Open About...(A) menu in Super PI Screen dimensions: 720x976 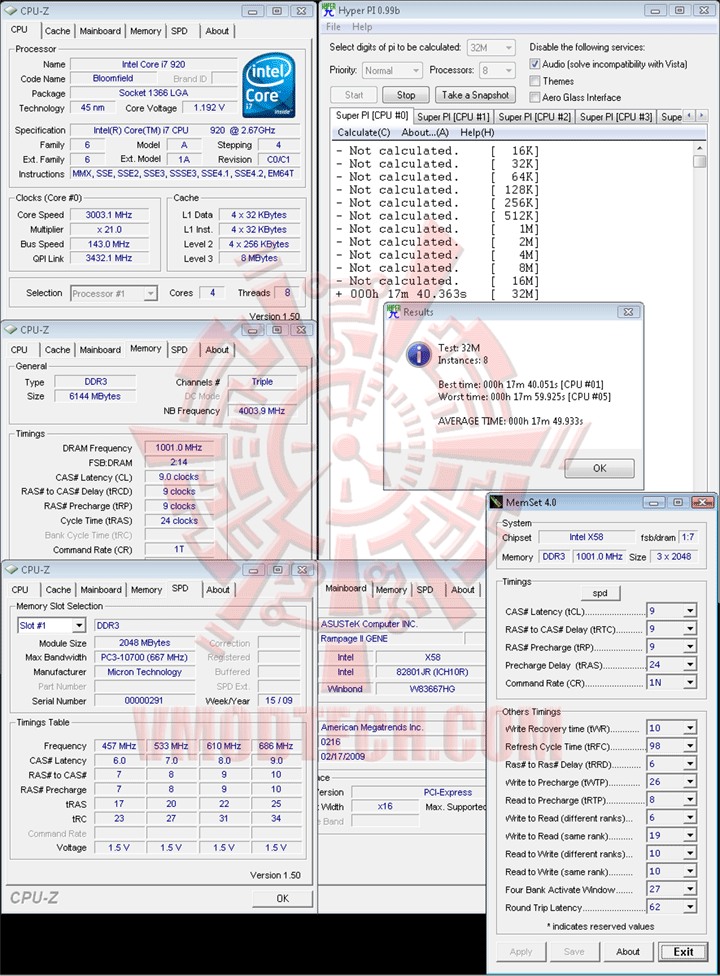click(425, 133)
